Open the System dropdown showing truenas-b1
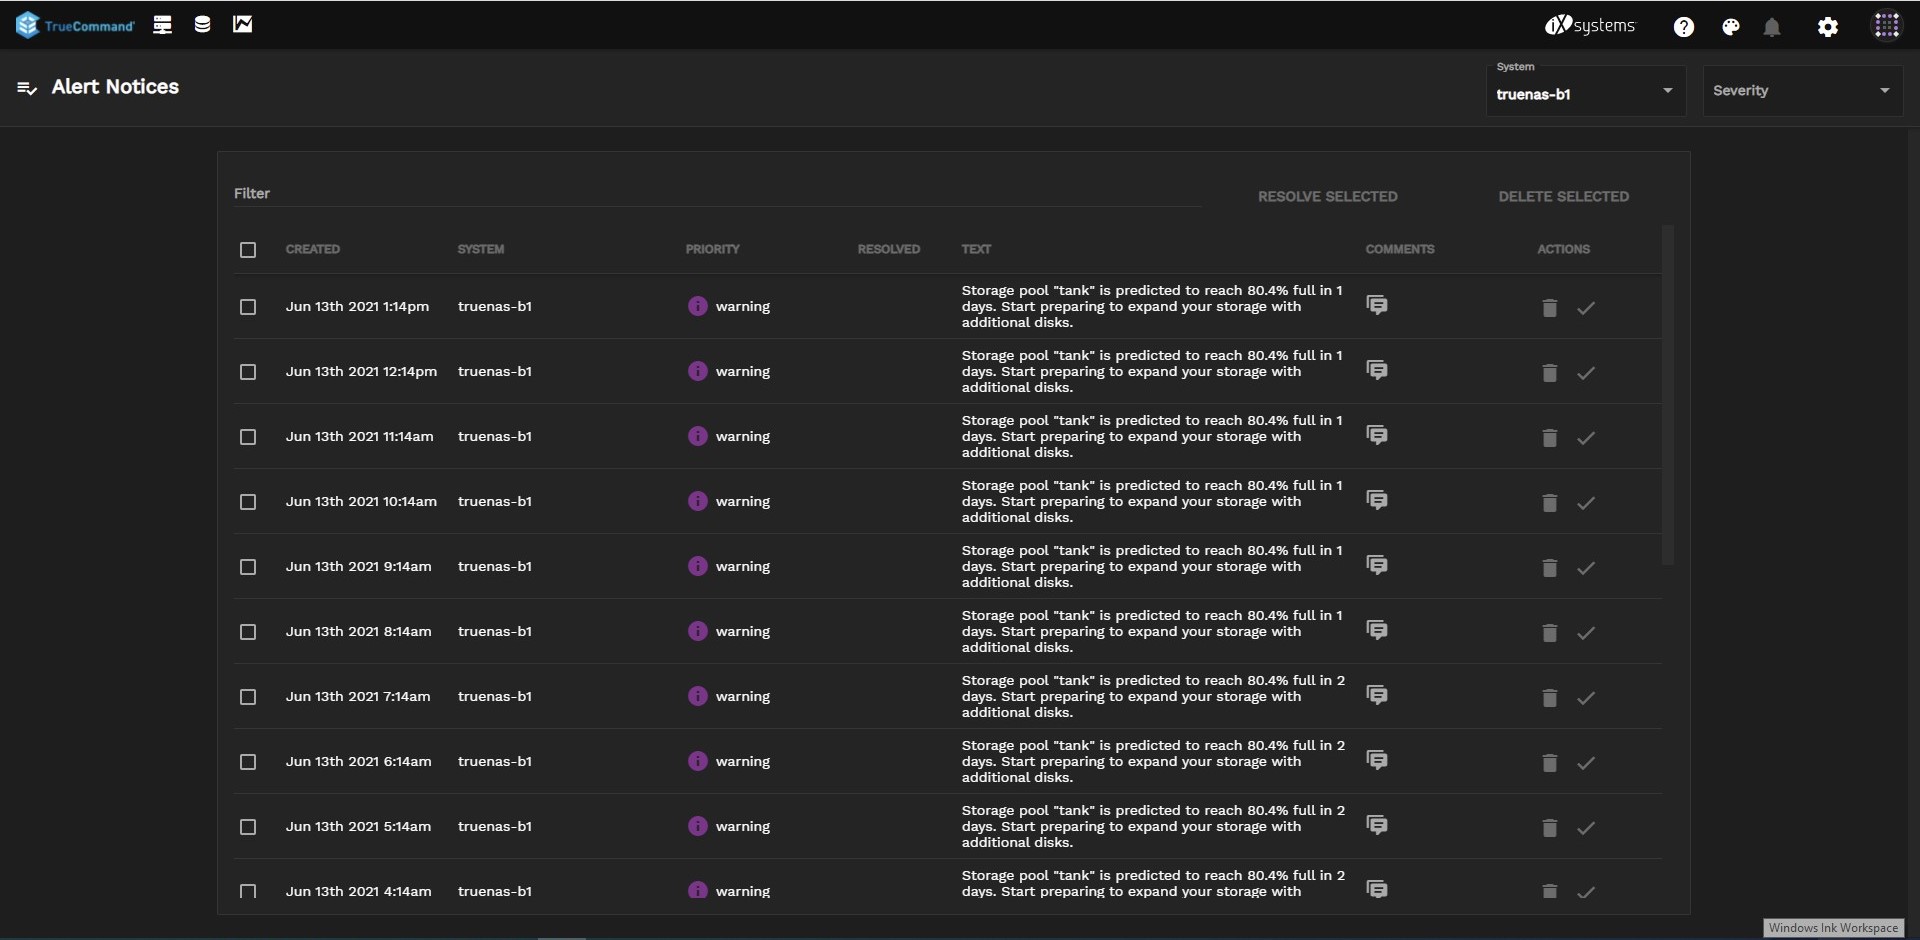Screen dimensions: 1920x940 (1586, 91)
